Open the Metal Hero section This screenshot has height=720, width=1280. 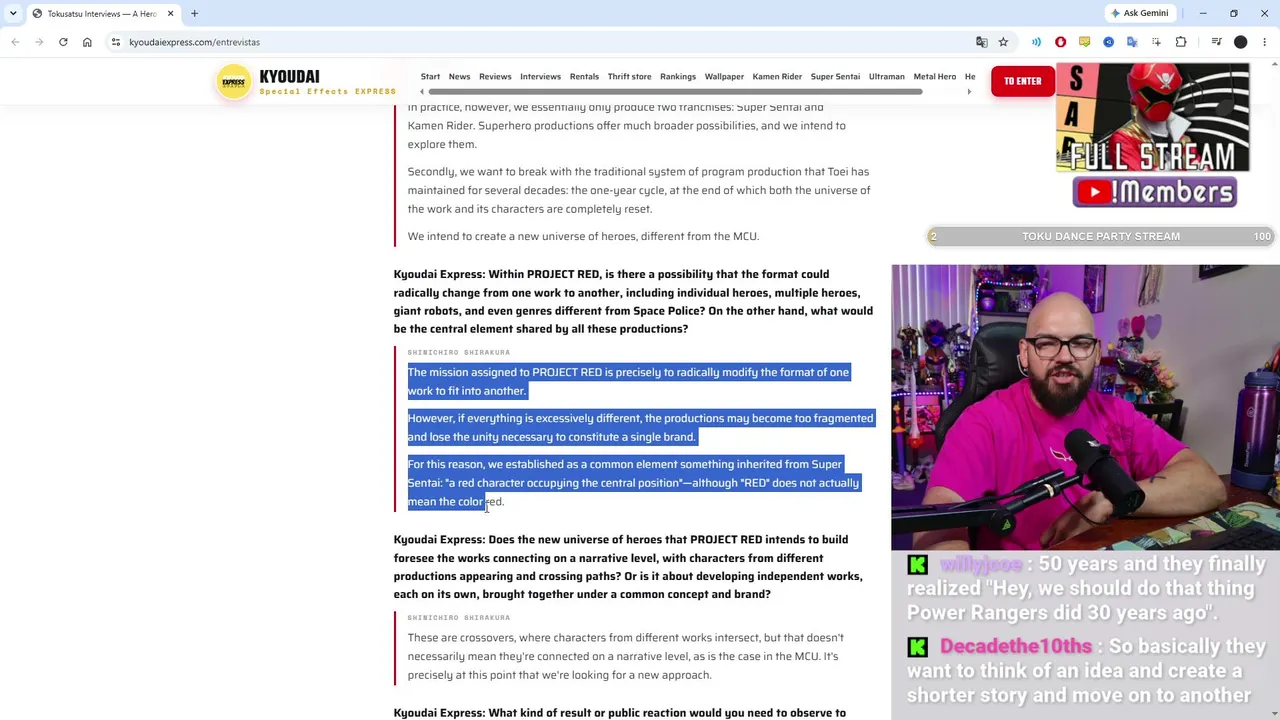934,76
